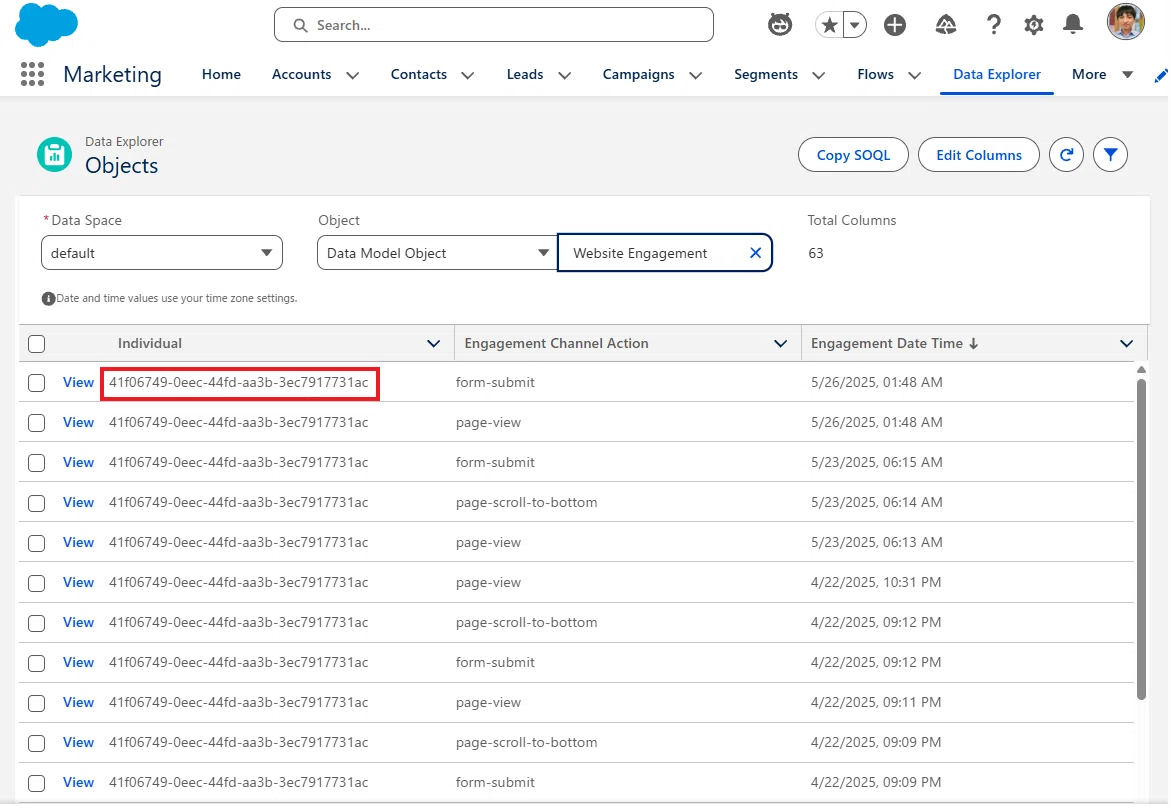This screenshot has height=808, width=1171.
Task: Open View link for 4/22/2025 09:11 PM row
Action: click(78, 703)
